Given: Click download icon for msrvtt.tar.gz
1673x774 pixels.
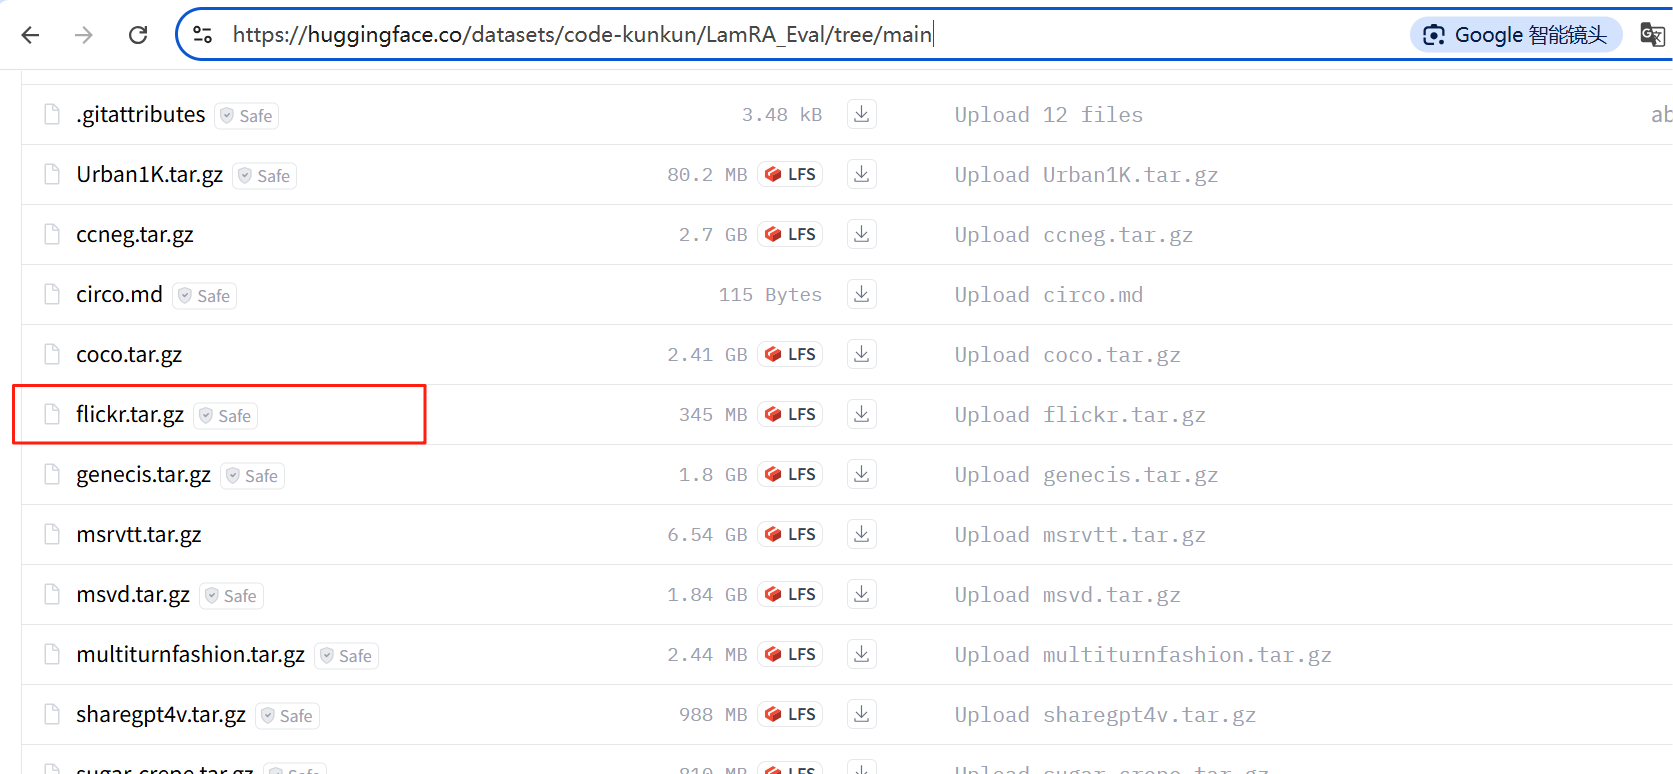Looking at the screenshot, I should (x=861, y=534).
